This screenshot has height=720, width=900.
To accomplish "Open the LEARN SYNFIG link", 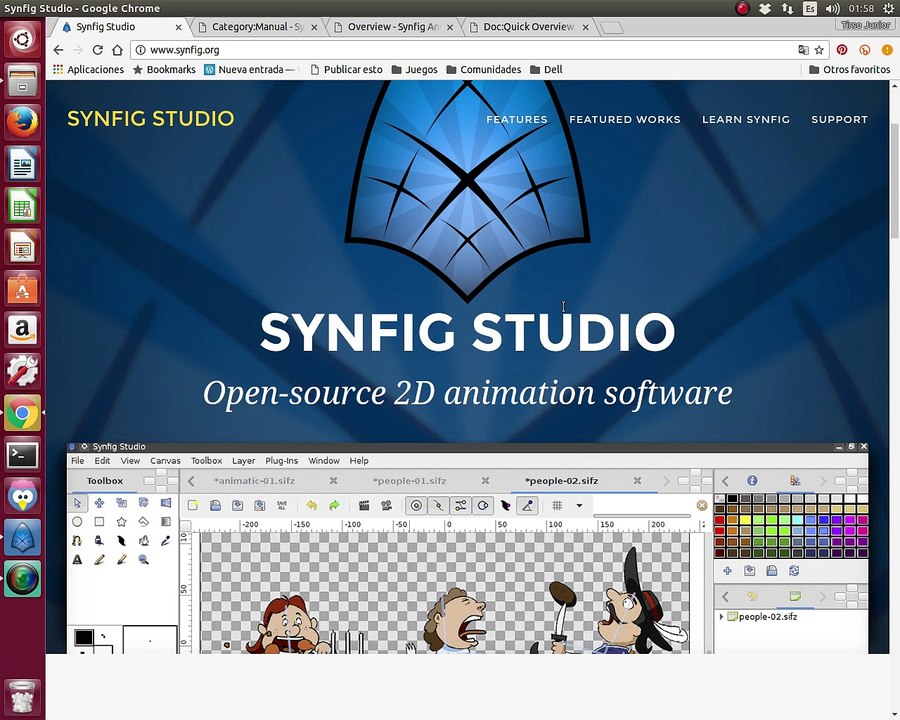I will point(746,119).
